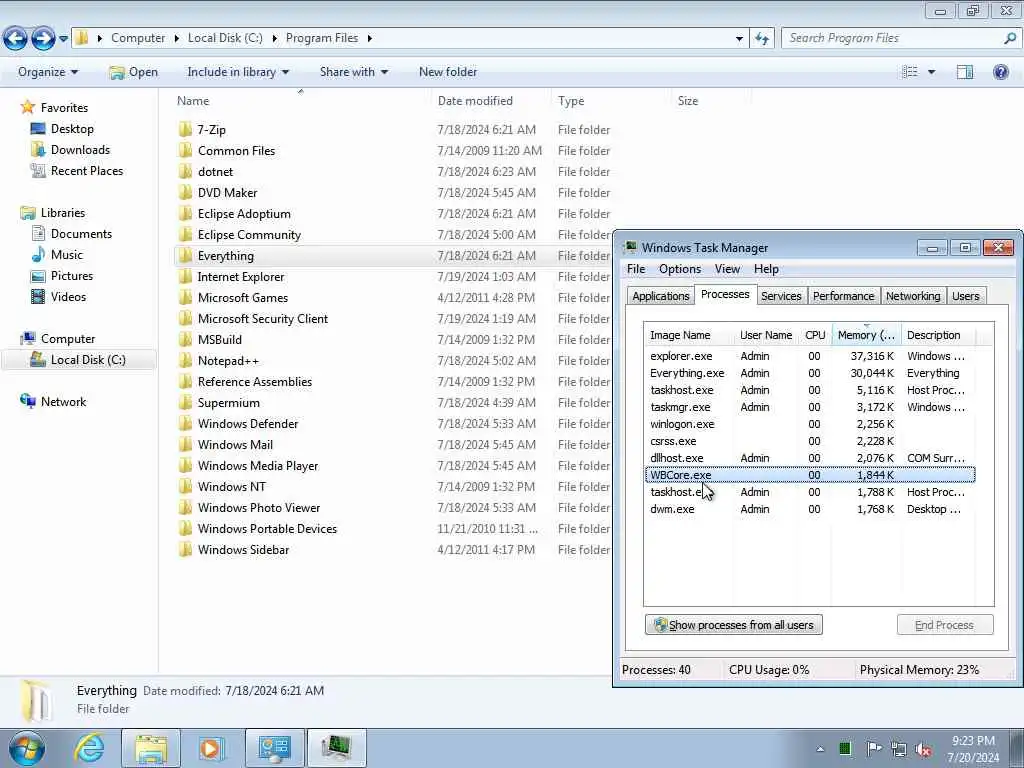Show hidden tray icons arrow
Viewport: 1024px width, 768px height.
click(820, 749)
